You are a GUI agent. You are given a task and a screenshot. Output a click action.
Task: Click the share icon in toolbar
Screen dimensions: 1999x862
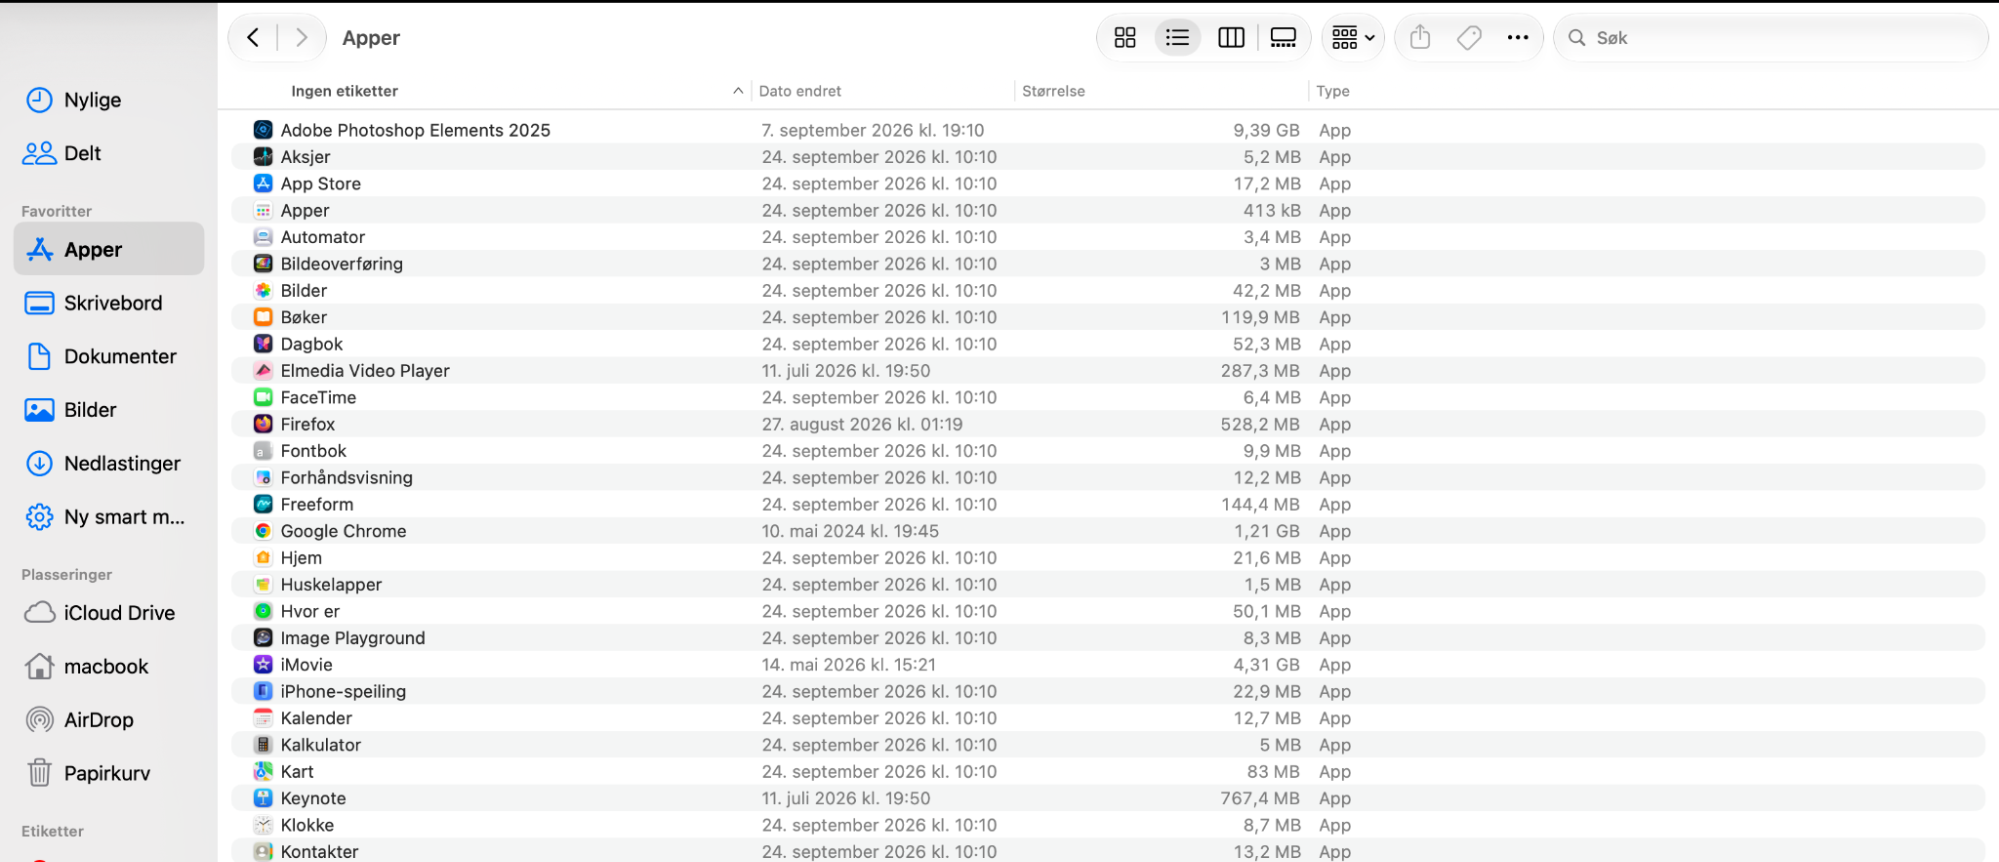pos(1420,38)
